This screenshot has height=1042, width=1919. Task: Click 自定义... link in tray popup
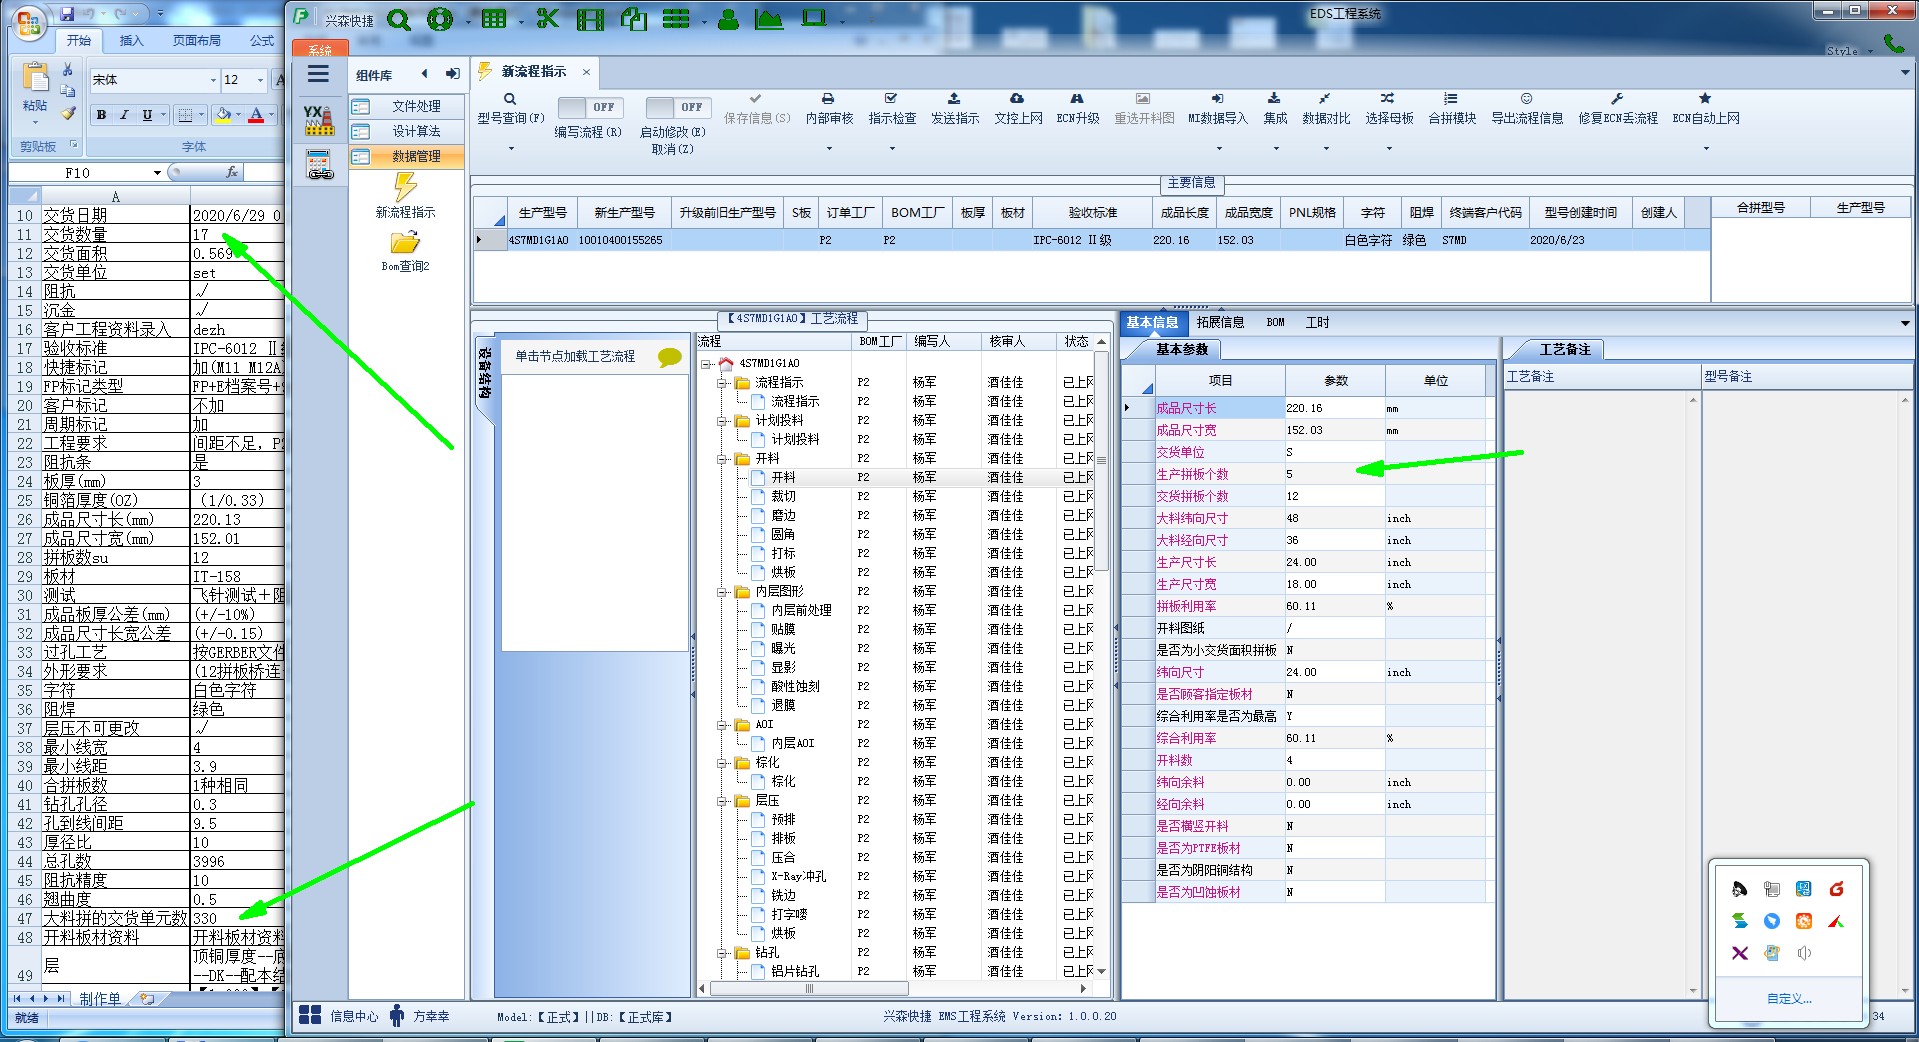point(1789,998)
